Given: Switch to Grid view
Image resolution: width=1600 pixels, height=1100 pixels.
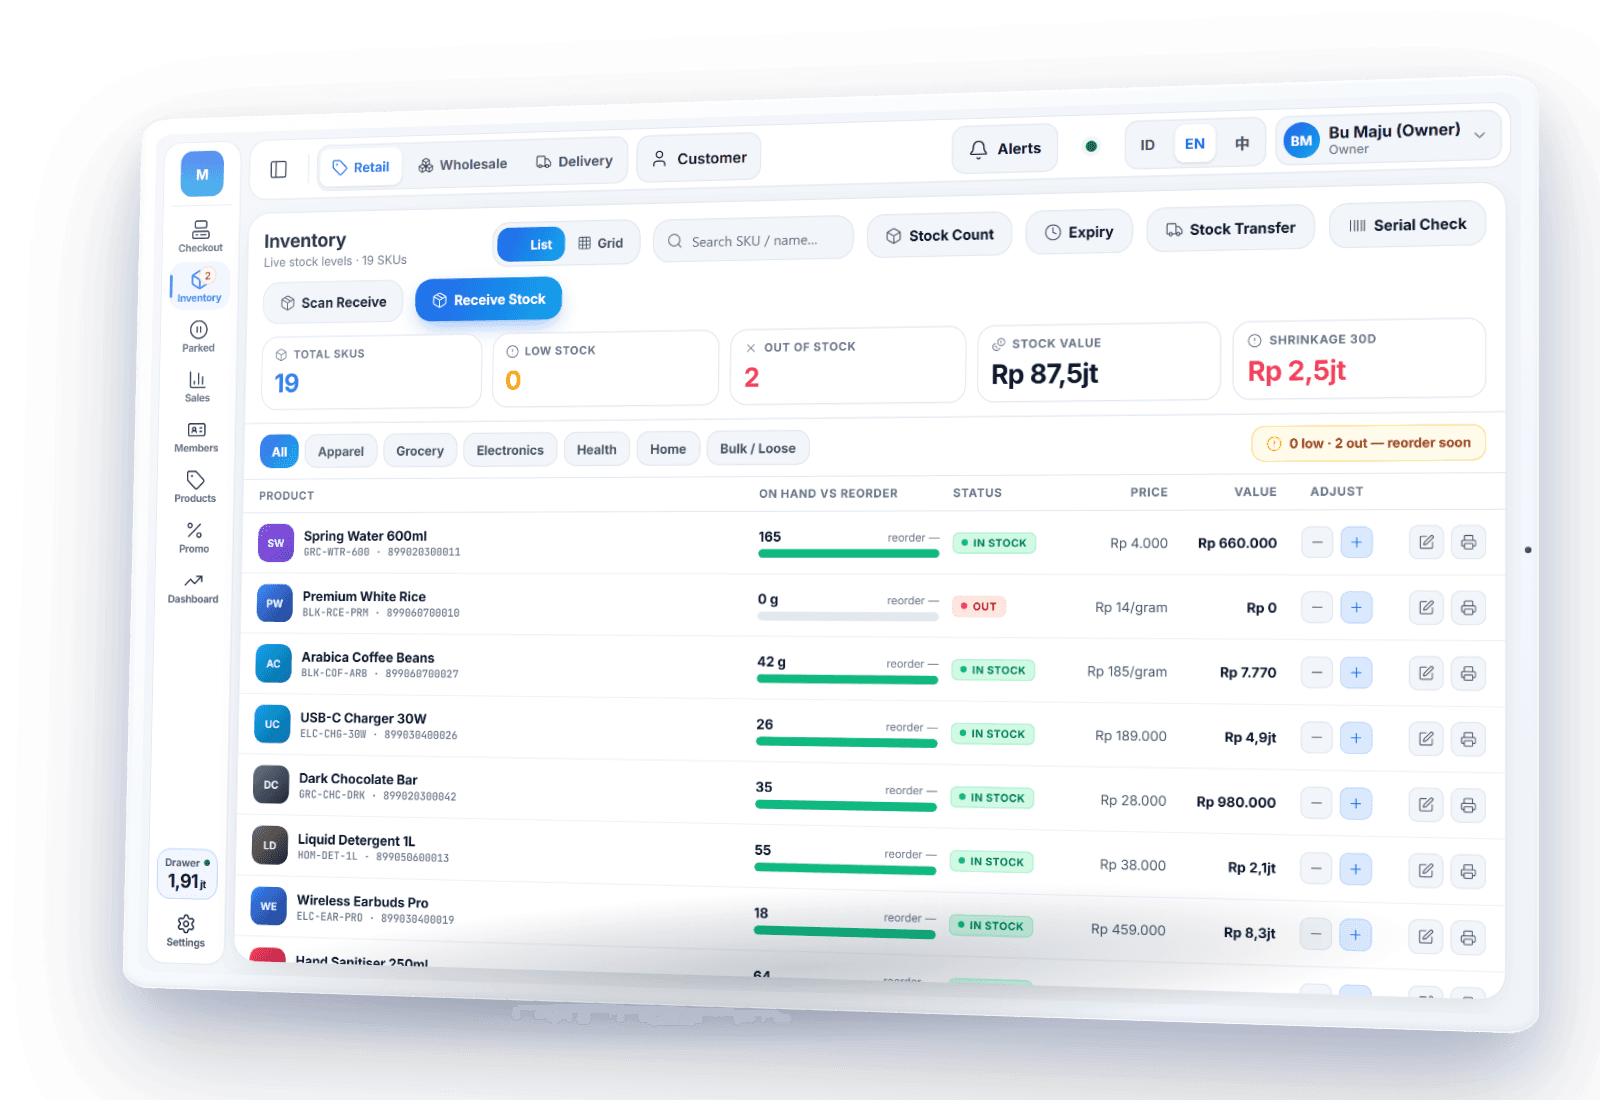Looking at the screenshot, I should 601,243.
